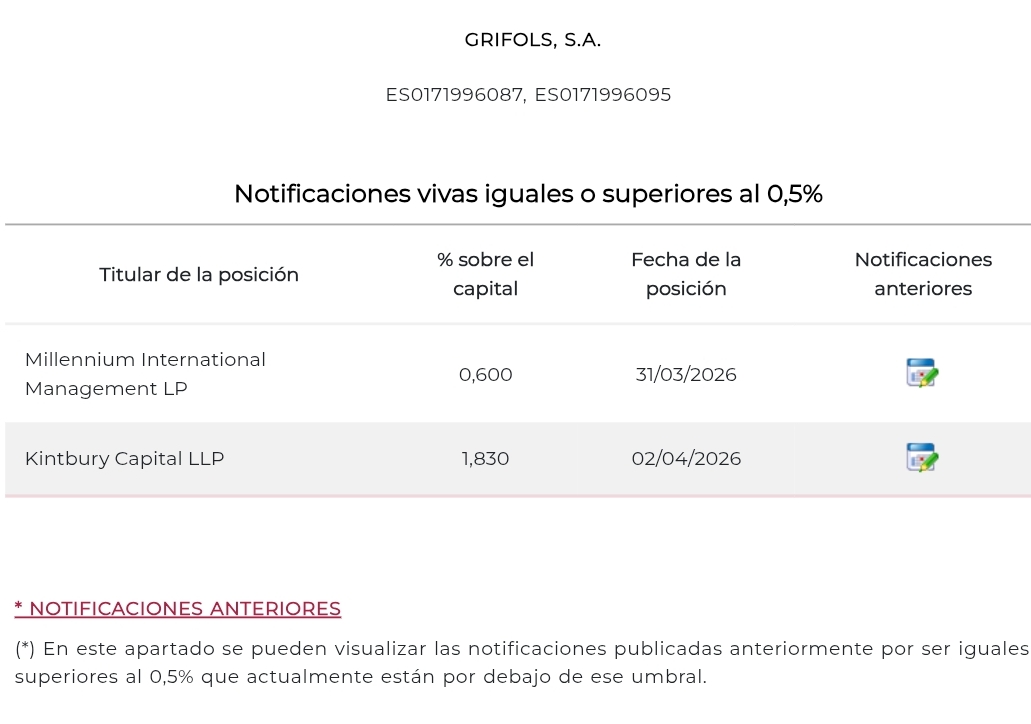Click the date 31/03/2026
The height and width of the screenshot is (724, 1031).
click(x=686, y=374)
